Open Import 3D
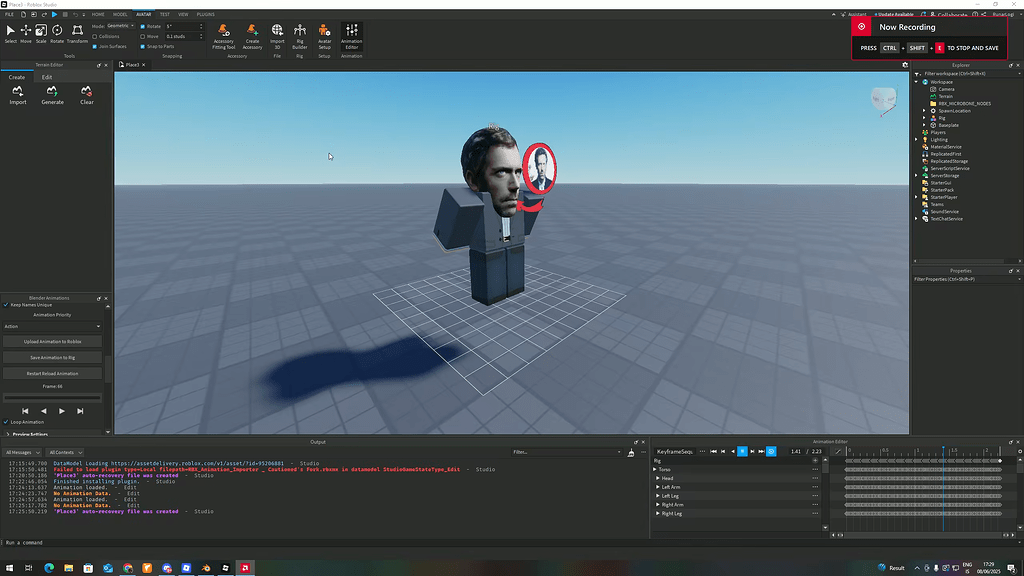The height and width of the screenshot is (576, 1024). click(x=277, y=37)
